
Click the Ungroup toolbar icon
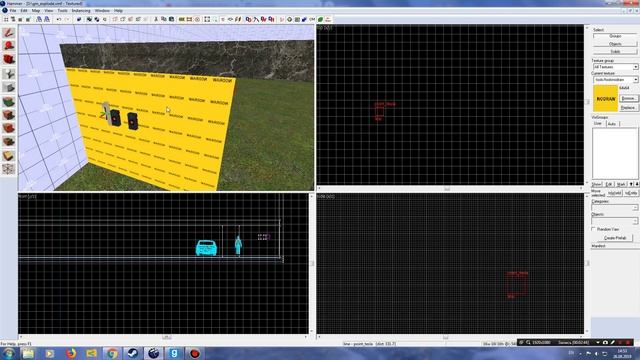[x=97, y=19]
